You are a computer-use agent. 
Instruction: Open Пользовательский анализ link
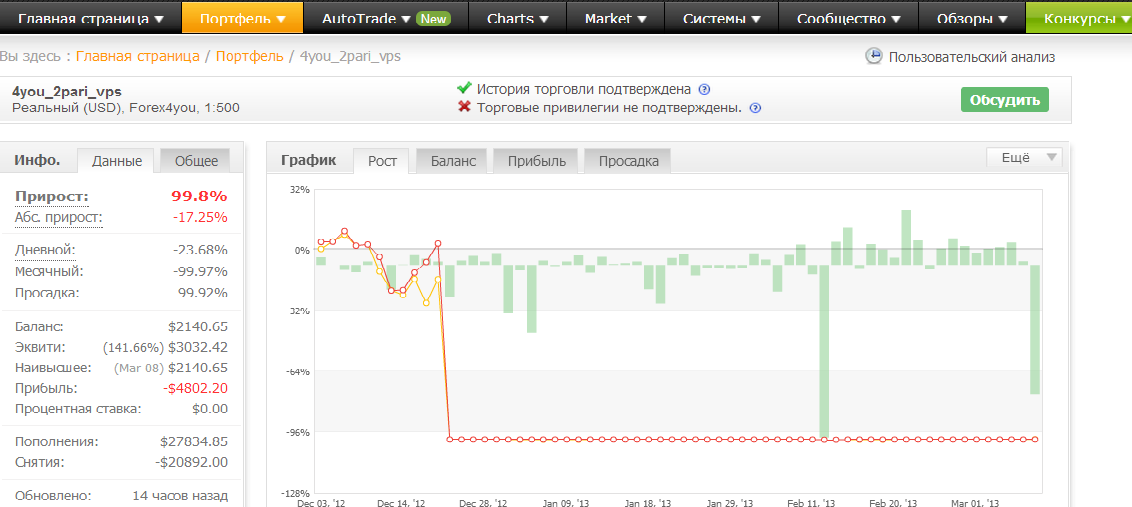(972, 57)
